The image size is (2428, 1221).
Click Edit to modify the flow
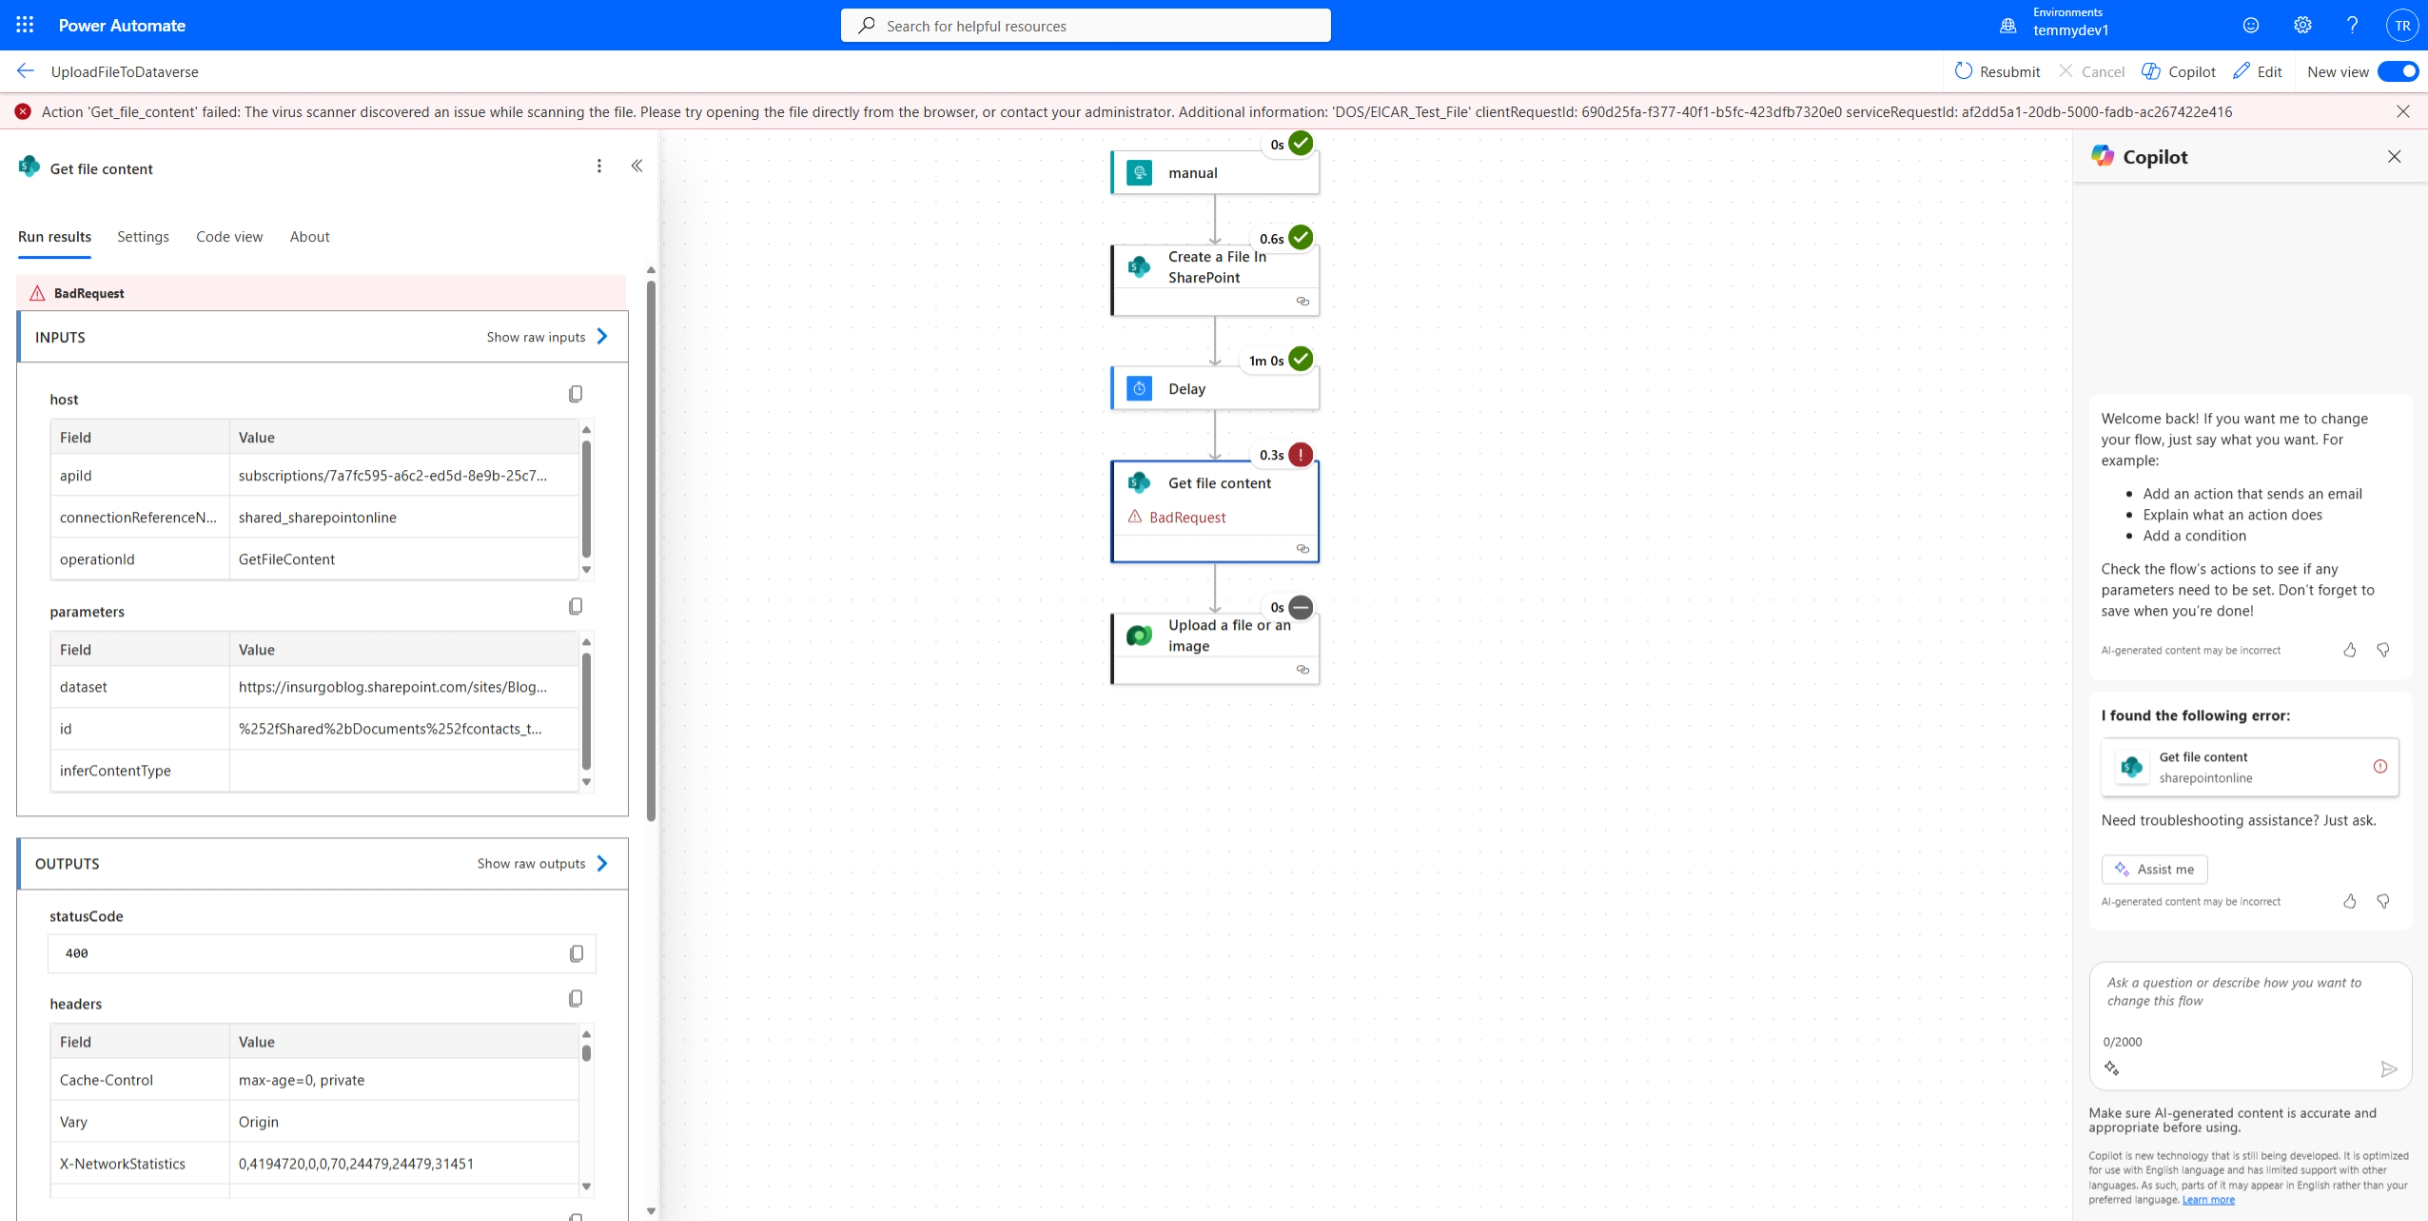coord(2257,71)
